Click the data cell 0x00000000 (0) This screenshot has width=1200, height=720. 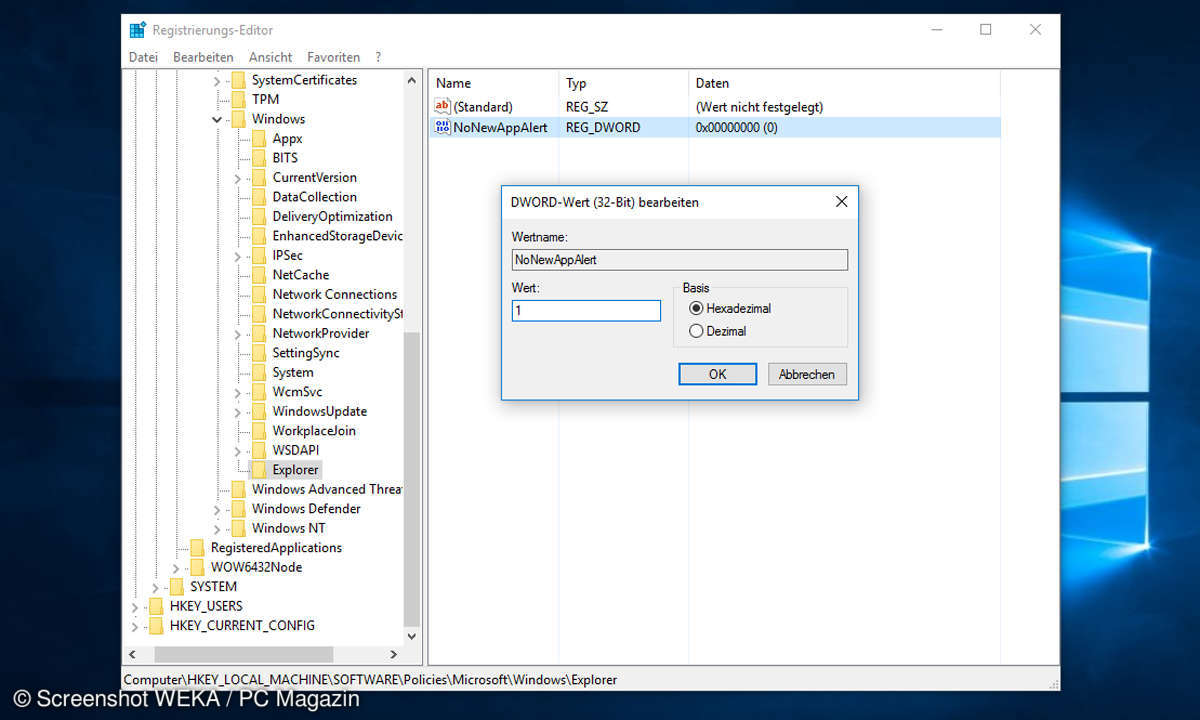point(736,127)
